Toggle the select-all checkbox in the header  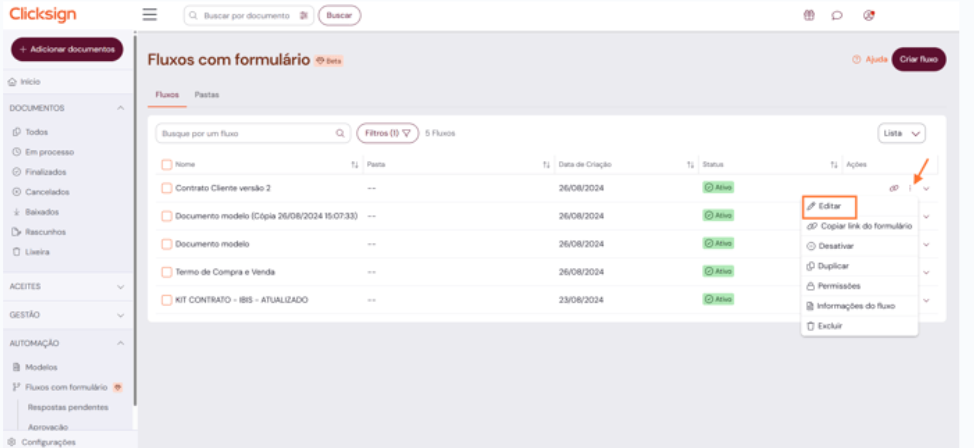point(167,164)
